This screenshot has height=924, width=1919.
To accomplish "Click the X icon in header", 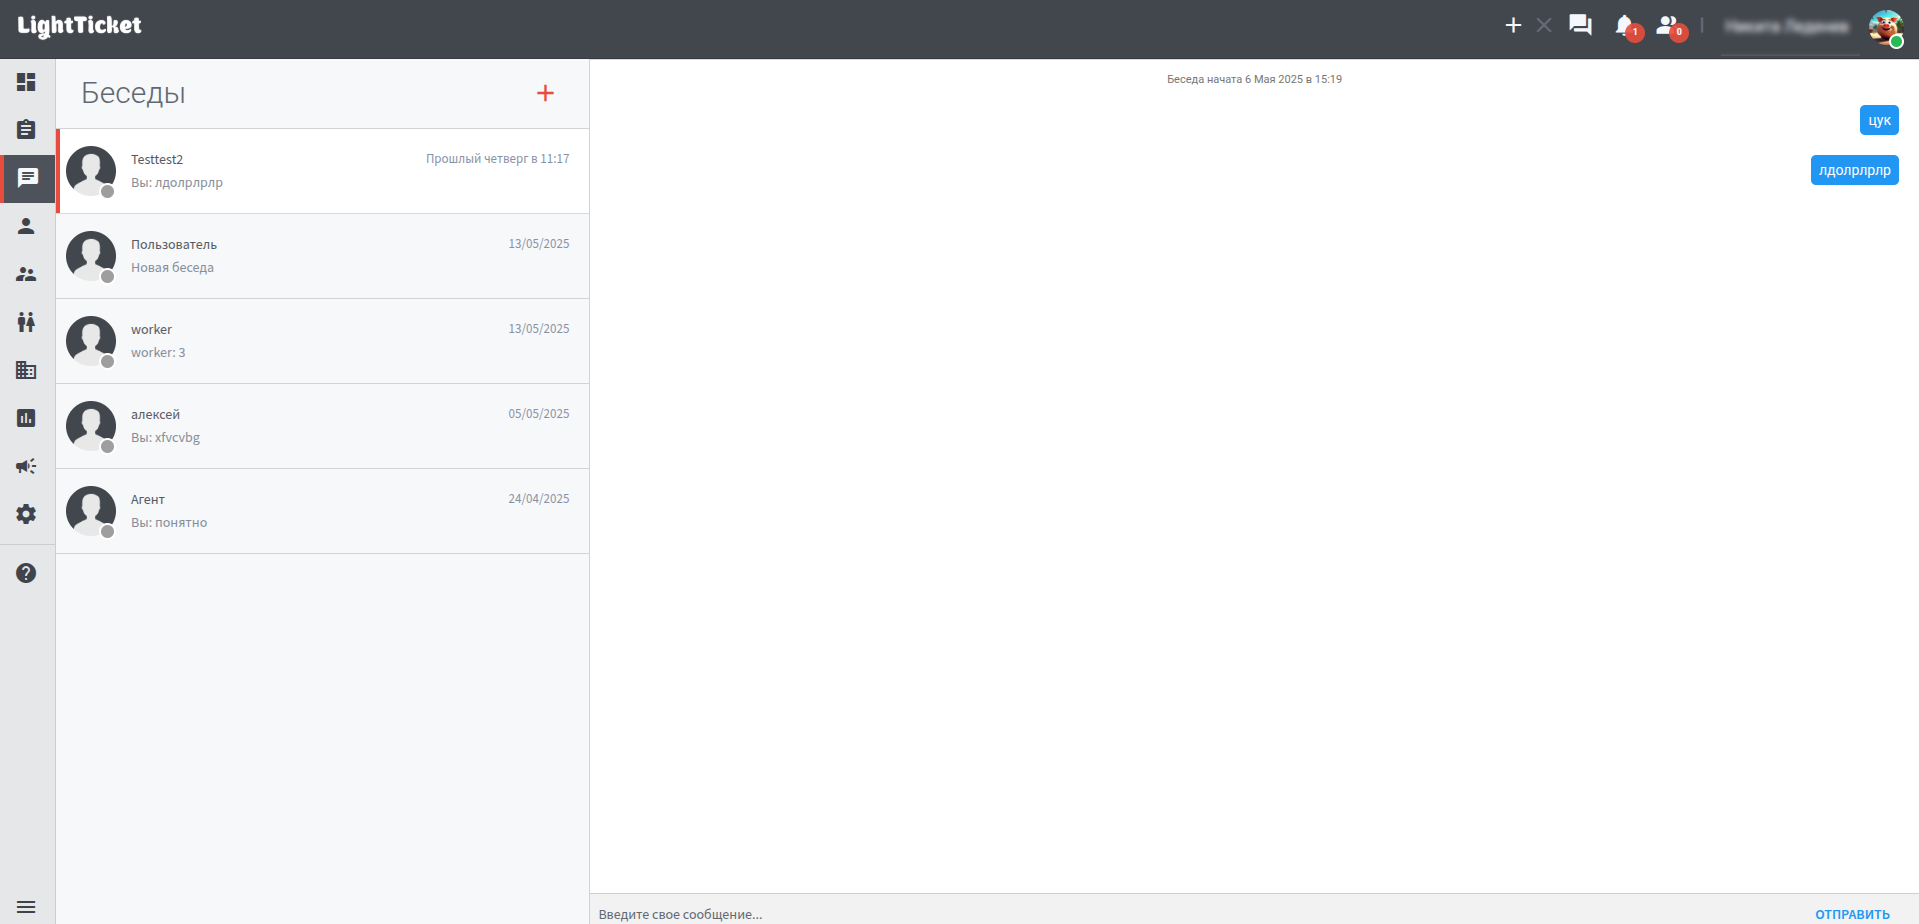I will coord(1544,25).
